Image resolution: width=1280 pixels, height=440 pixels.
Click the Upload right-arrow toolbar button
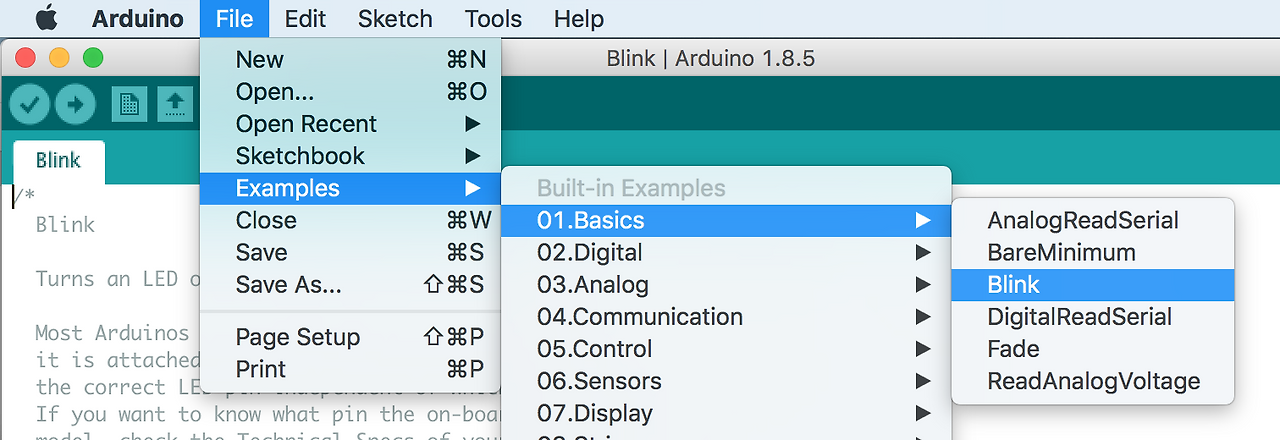click(75, 103)
